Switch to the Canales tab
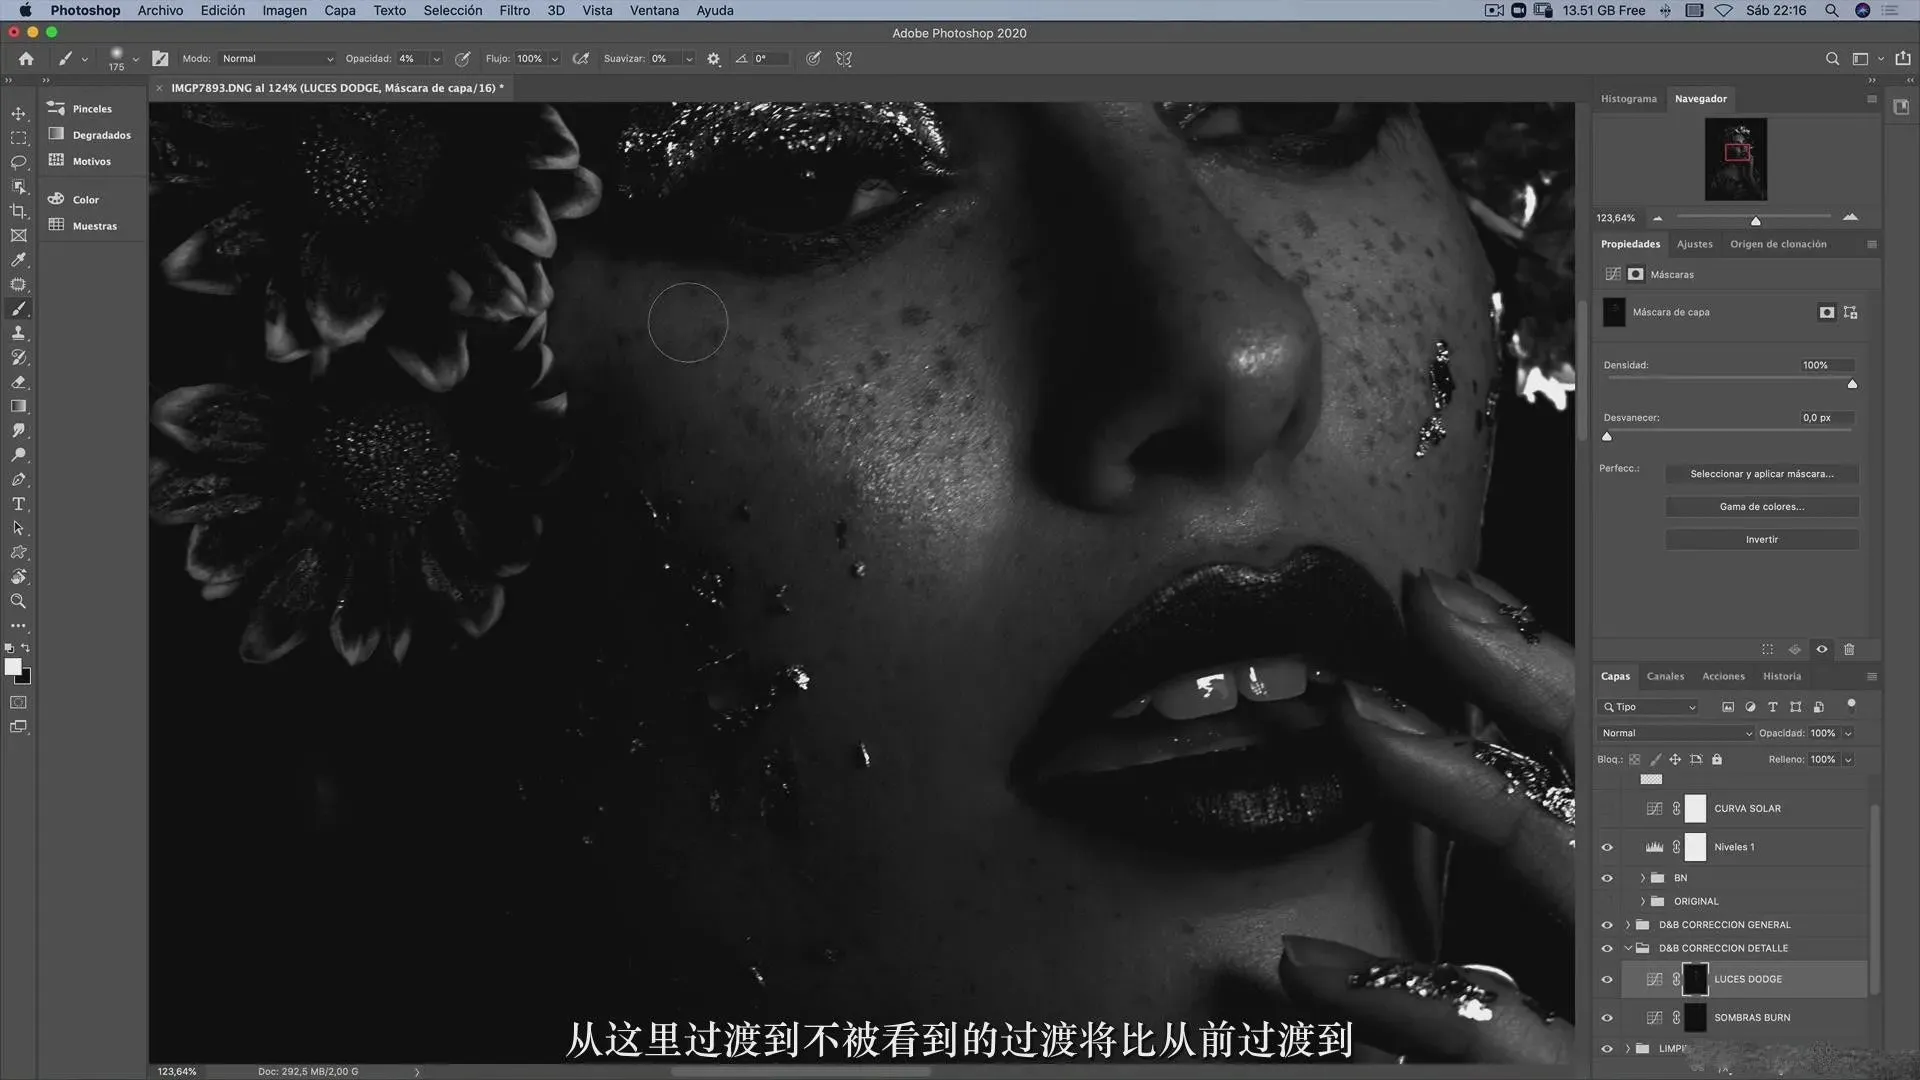Screen dimensions: 1920x1080 1665,676
